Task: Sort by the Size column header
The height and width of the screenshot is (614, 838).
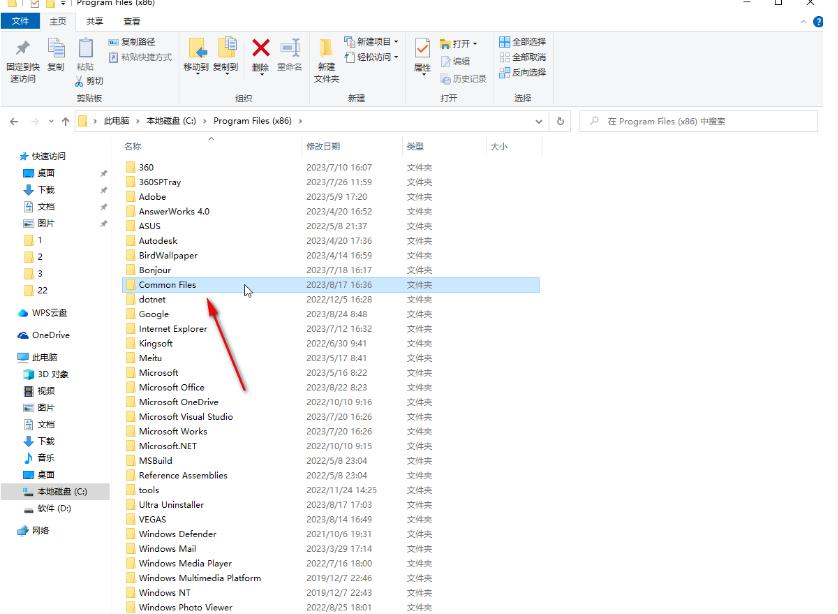Action: pyautogui.click(x=499, y=146)
